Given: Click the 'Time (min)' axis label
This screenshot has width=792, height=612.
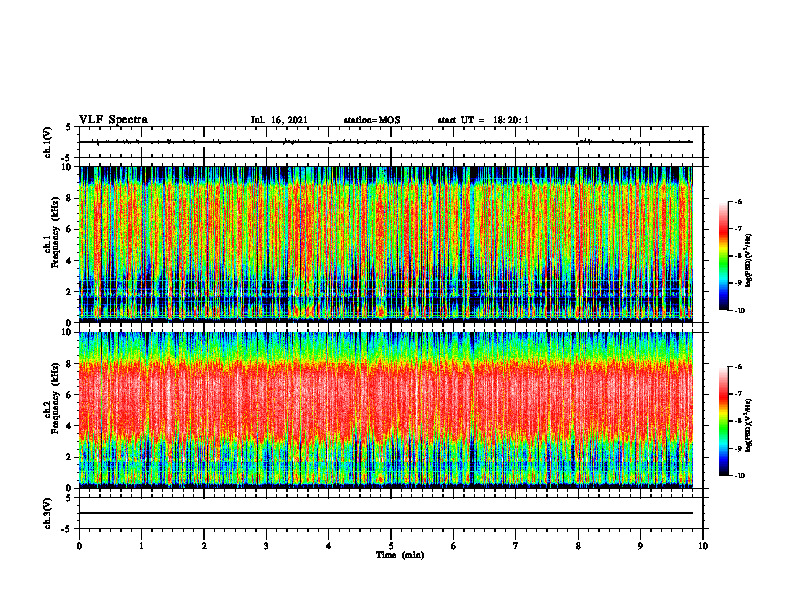Looking at the screenshot, I should (400, 555).
